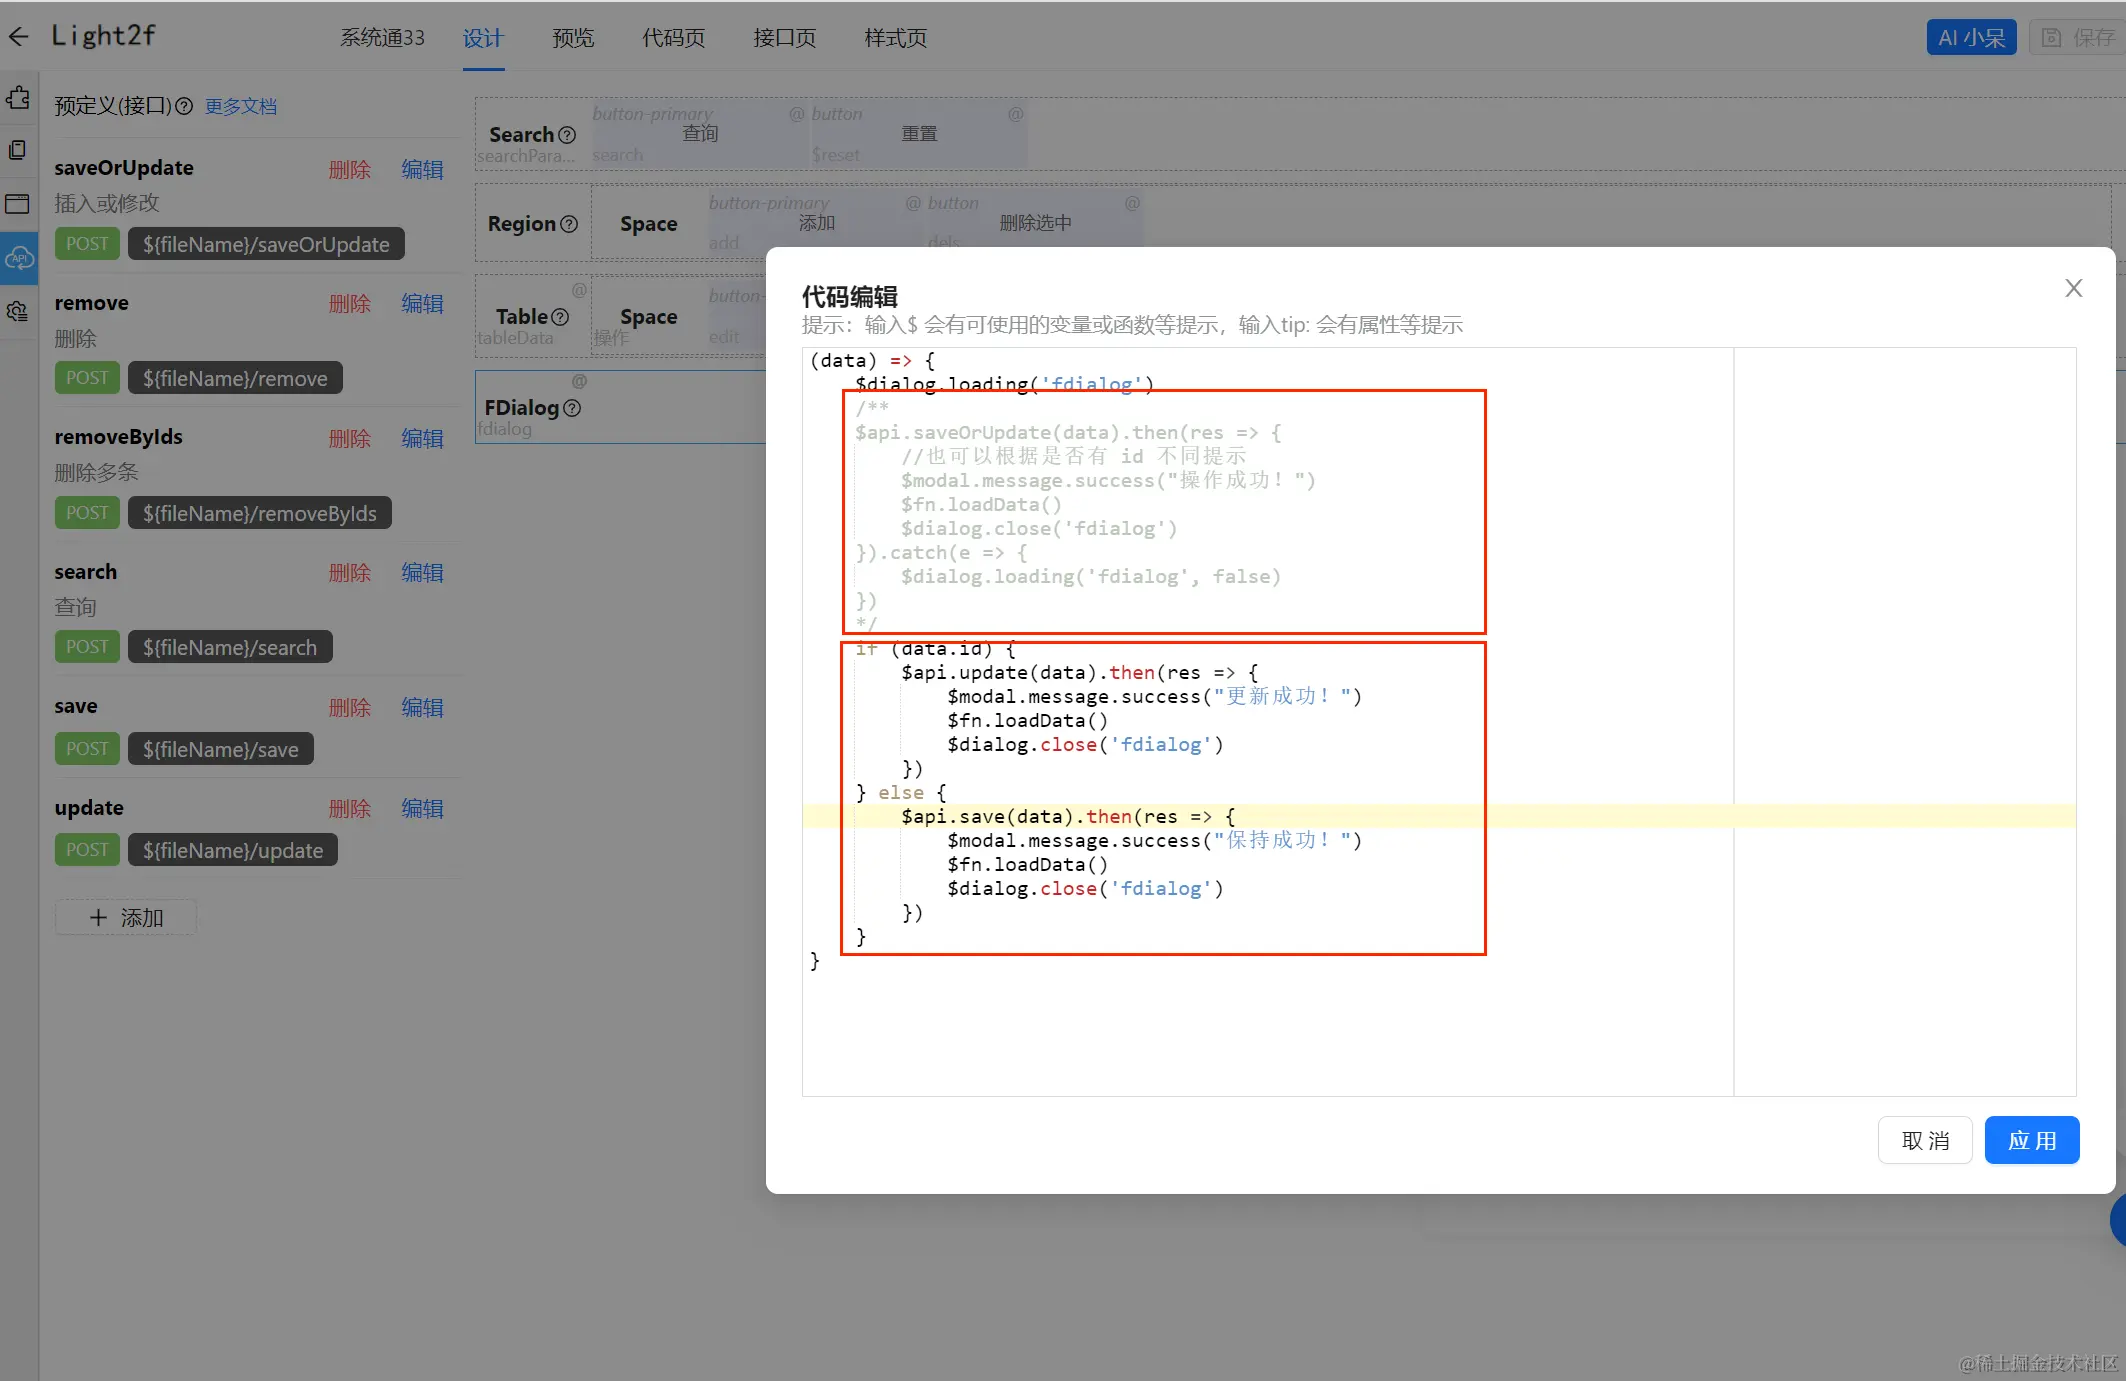Open the settings gear sidebar icon
2126x1381 pixels.
[18, 311]
